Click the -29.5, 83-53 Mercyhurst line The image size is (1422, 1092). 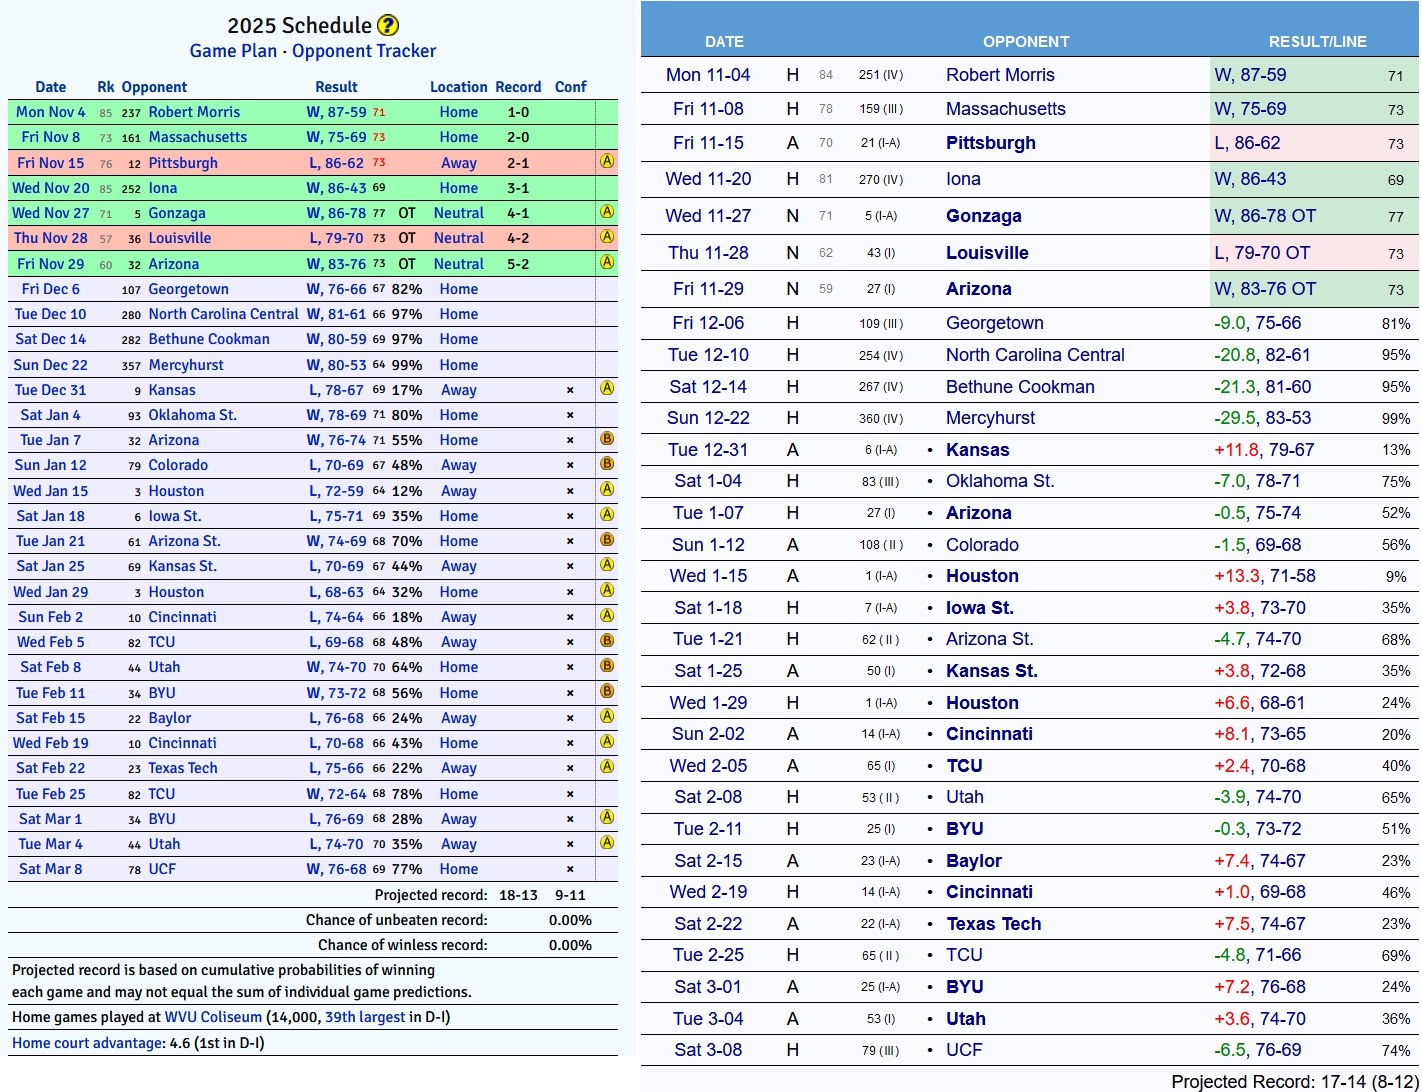click(1264, 418)
